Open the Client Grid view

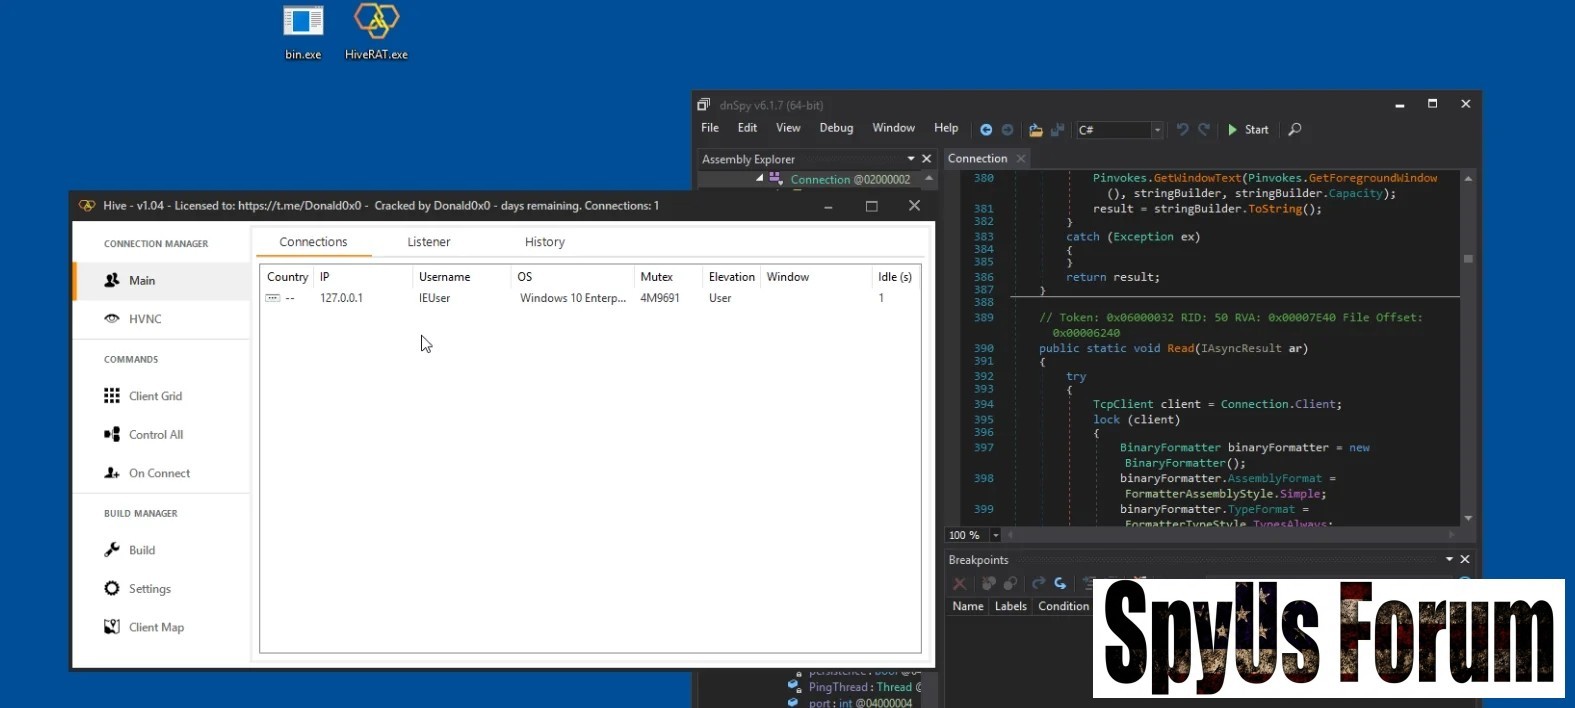click(x=155, y=396)
